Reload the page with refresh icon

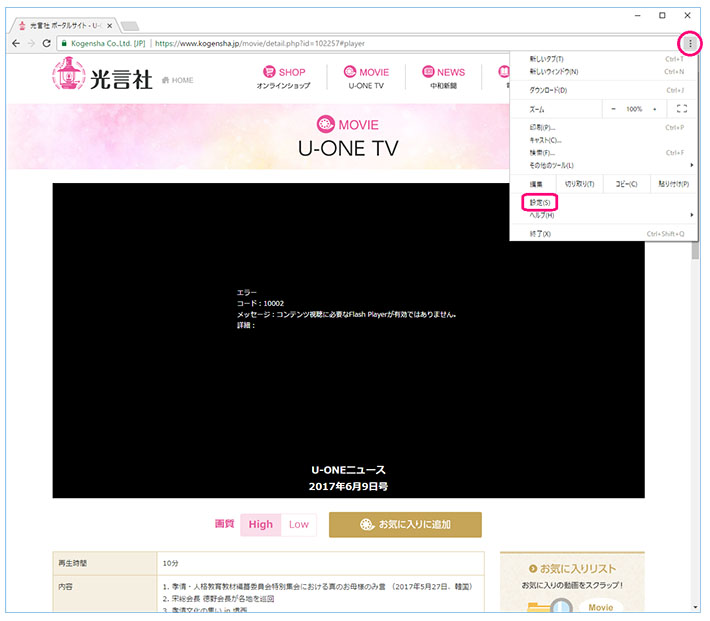(x=46, y=43)
